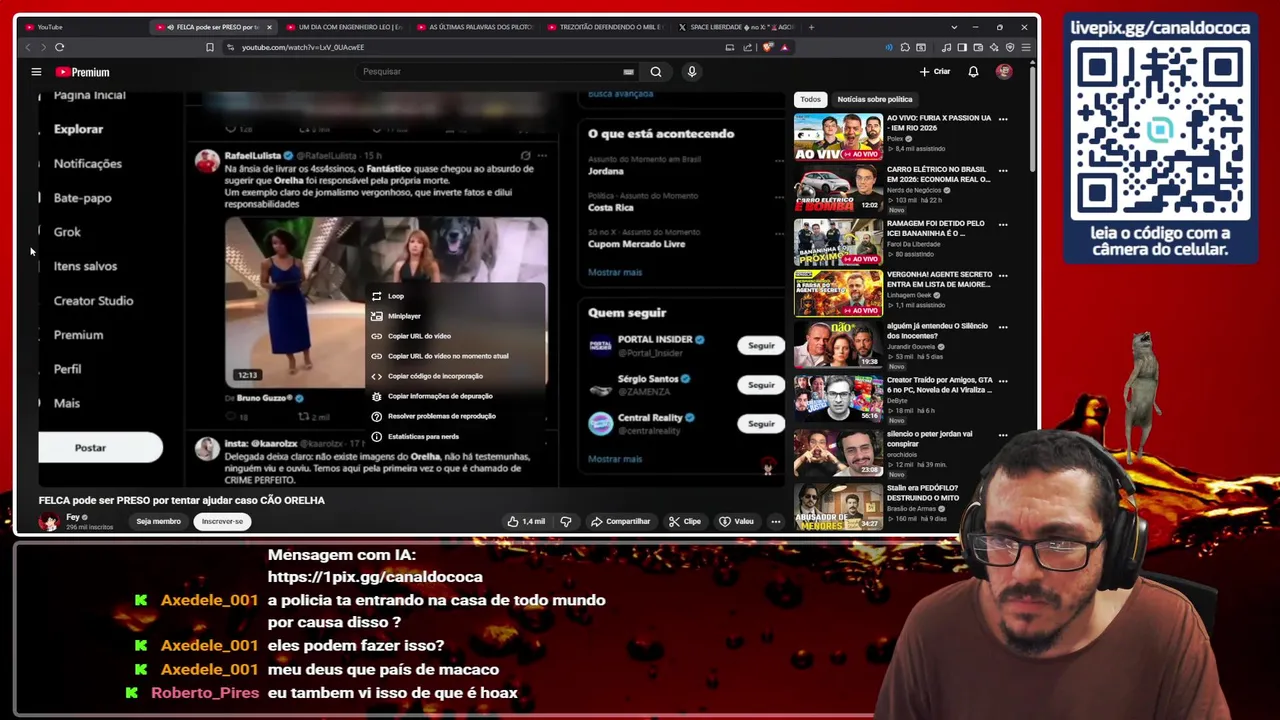
Task: Open options for silencio o peter jordan video
Action: [1003, 435]
